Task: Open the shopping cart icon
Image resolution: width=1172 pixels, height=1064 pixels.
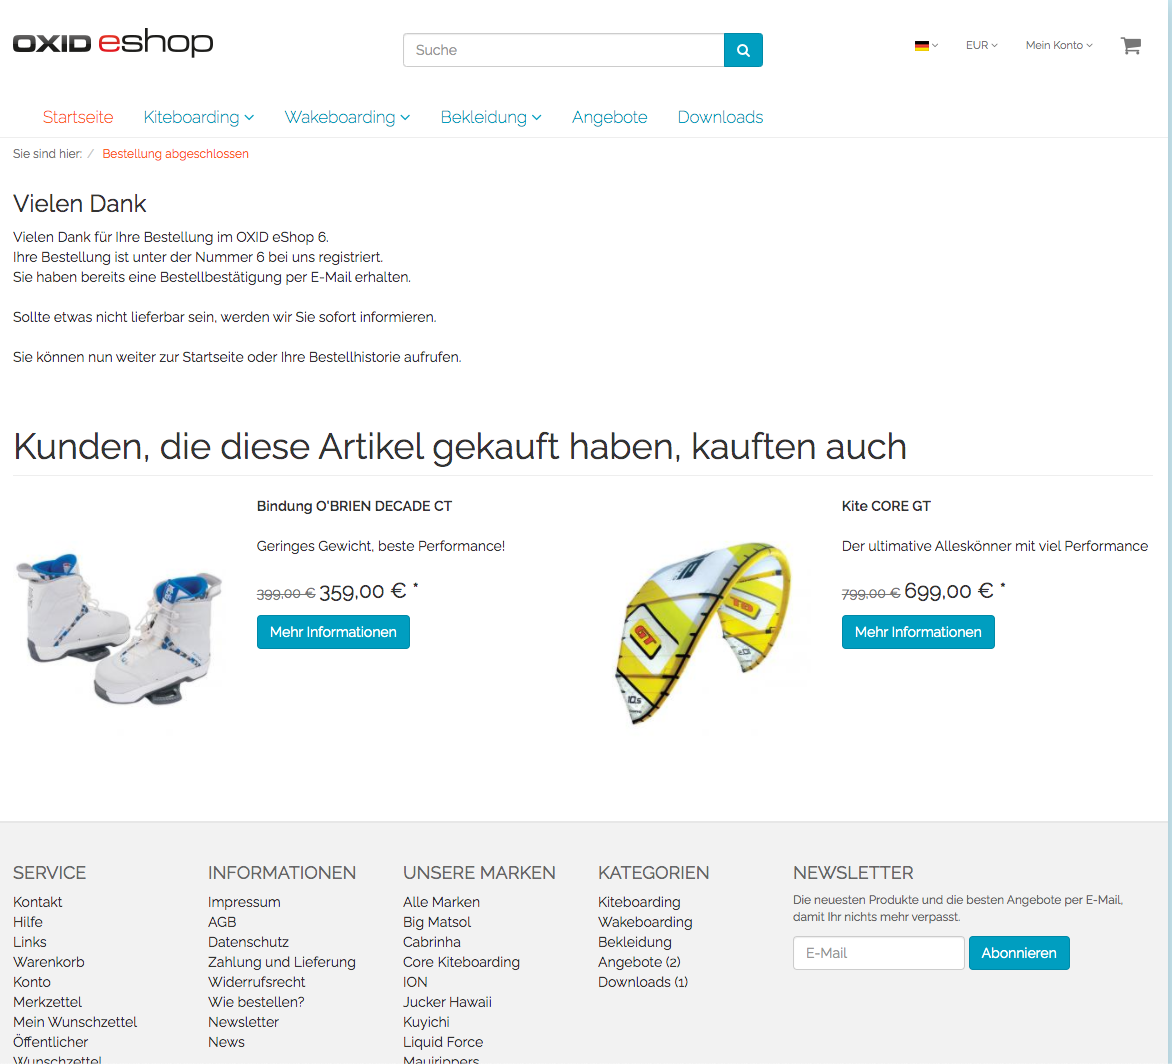Action: (x=1131, y=46)
